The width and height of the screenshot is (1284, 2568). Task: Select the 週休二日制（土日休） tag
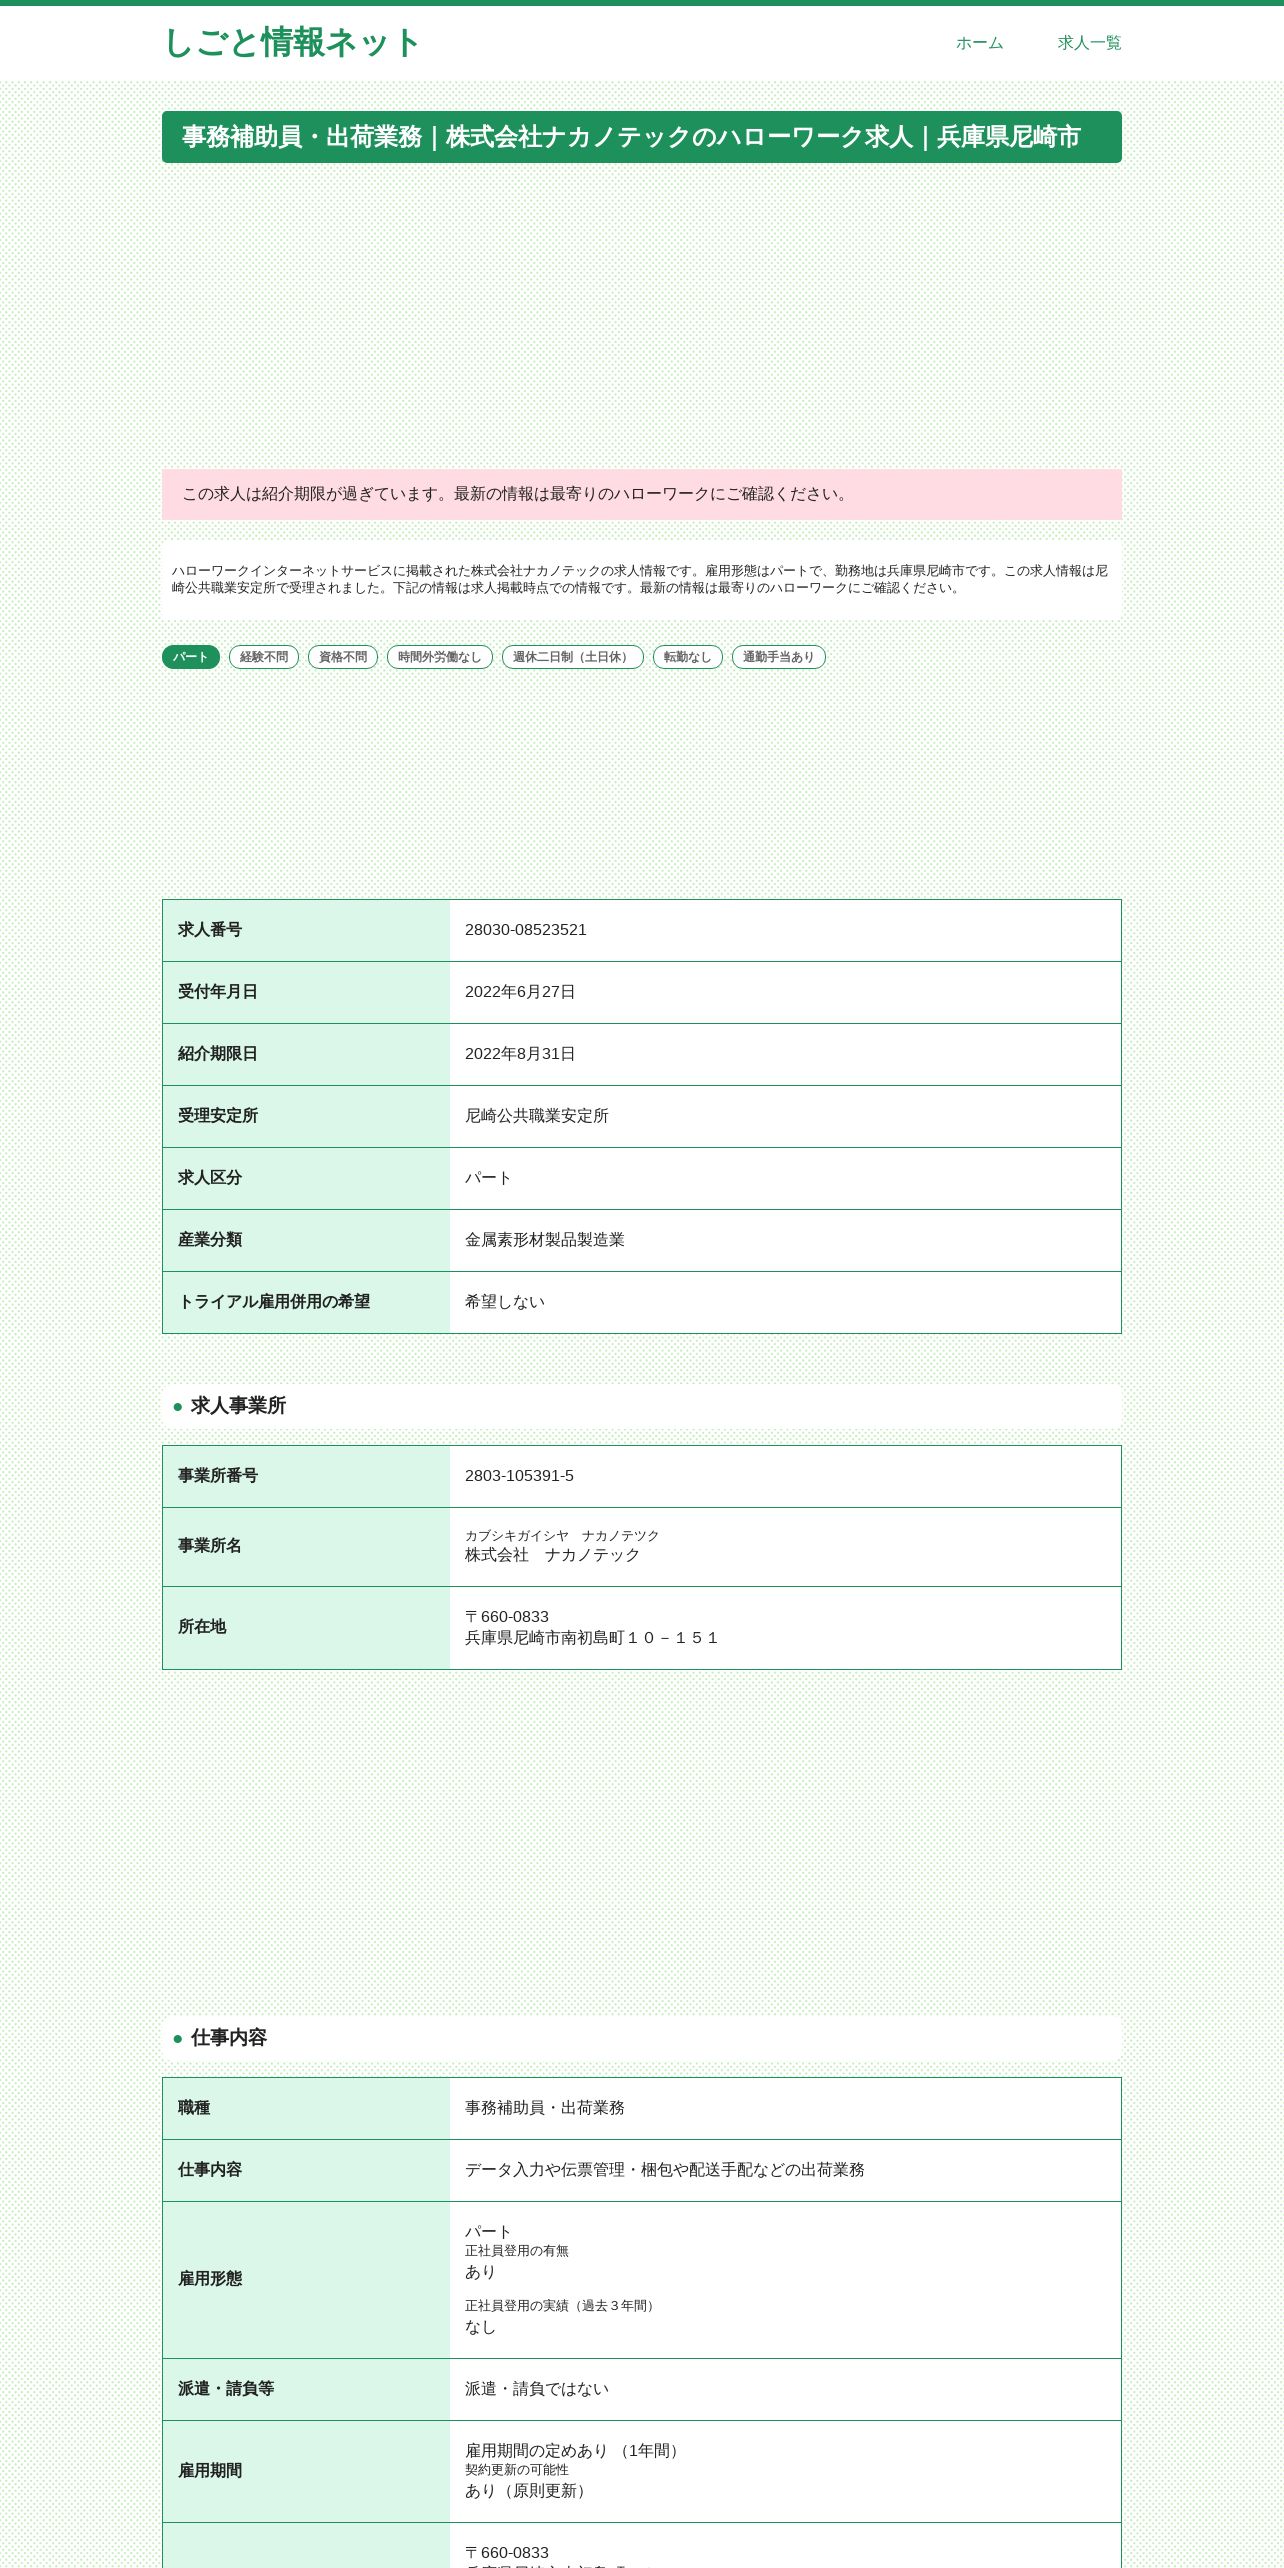[x=573, y=657]
